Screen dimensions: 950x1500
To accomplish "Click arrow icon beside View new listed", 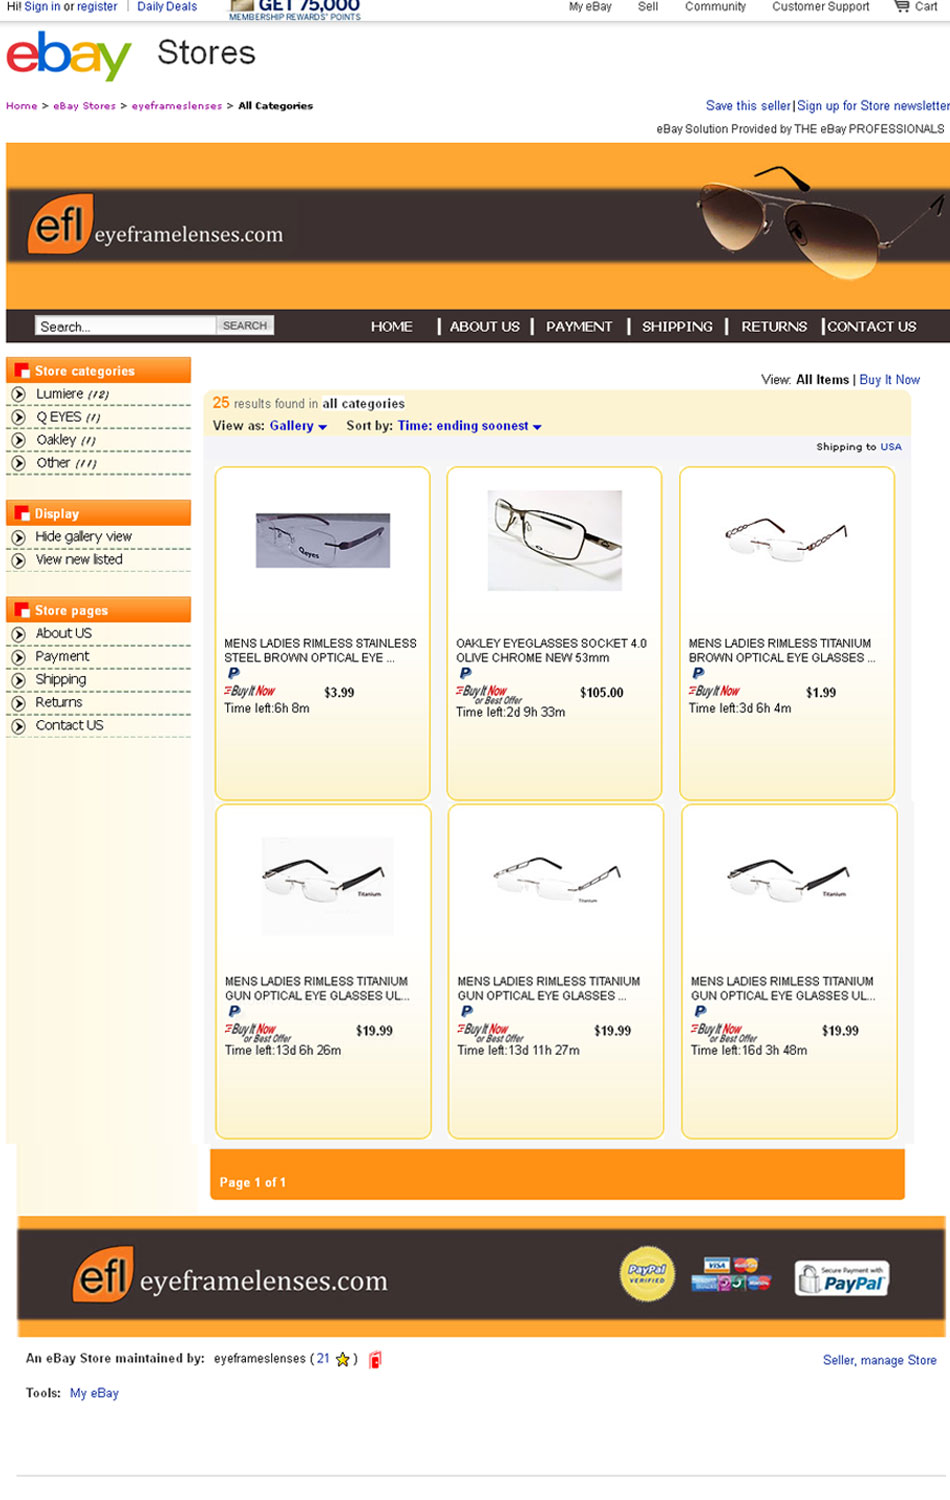I will tap(18, 560).
